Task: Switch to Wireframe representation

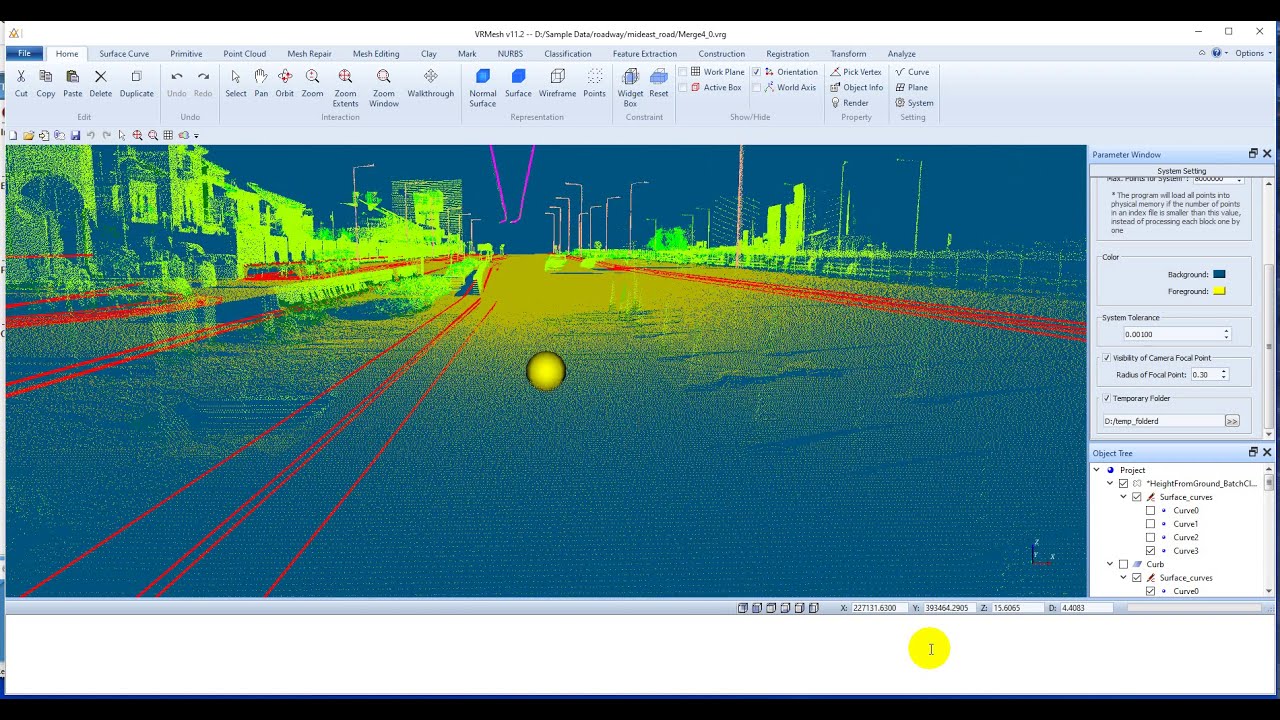Action: [x=558, y=82]
